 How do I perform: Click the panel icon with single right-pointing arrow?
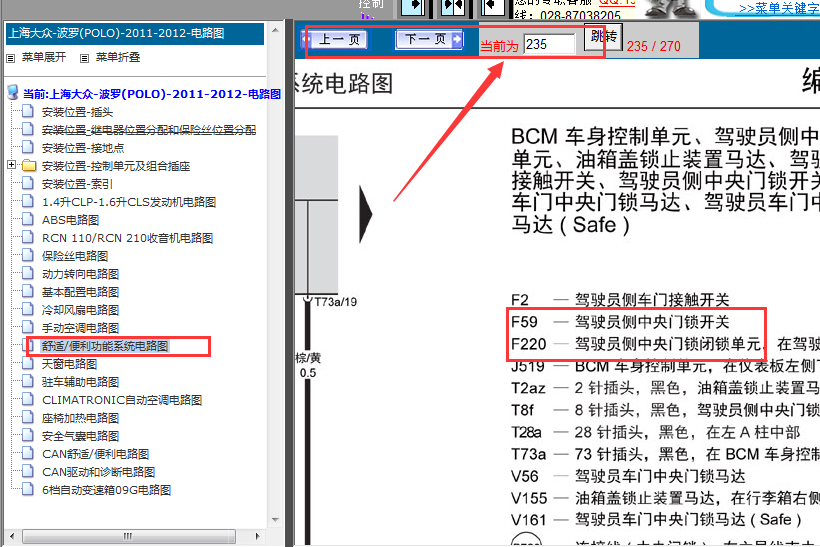coord(413,7)
